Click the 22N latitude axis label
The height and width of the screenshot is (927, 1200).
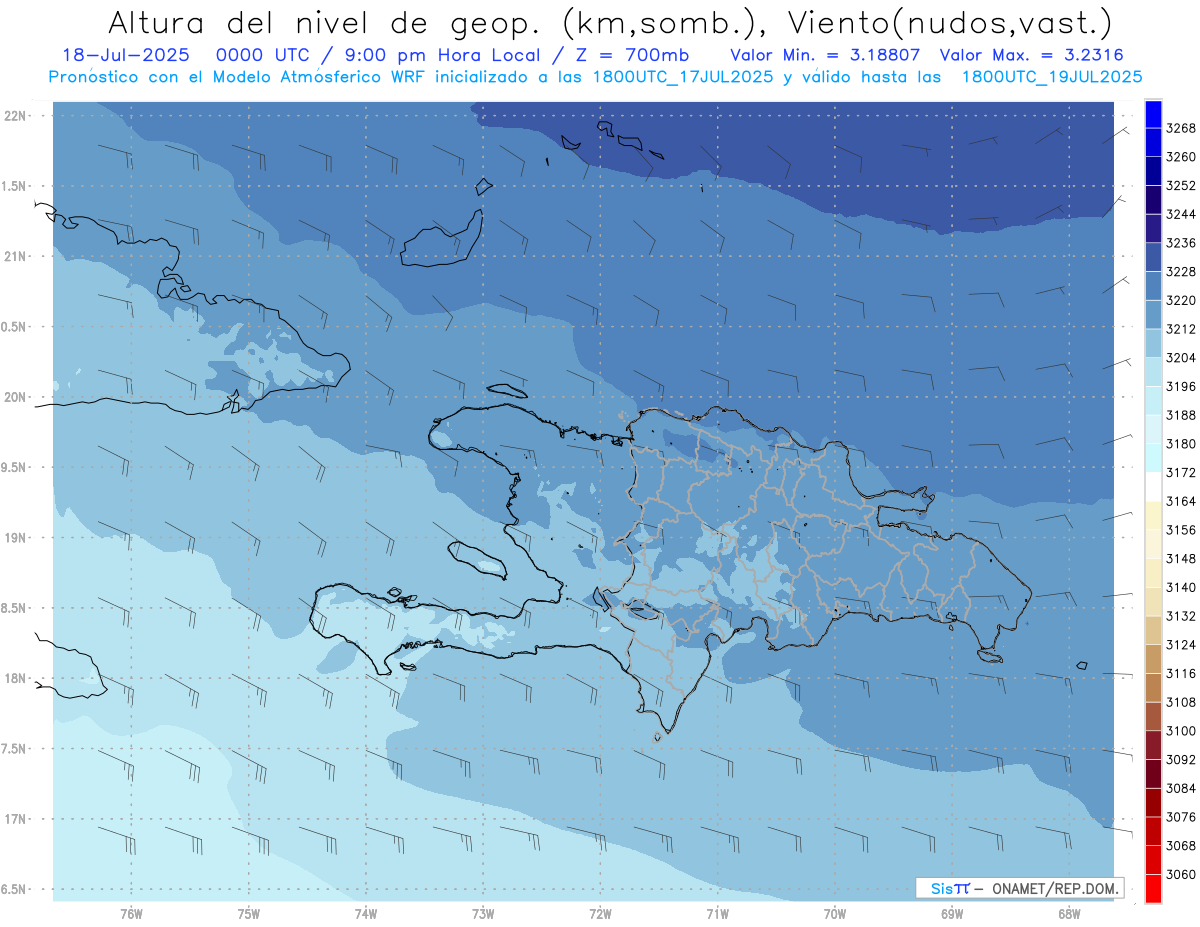point(15,116)
